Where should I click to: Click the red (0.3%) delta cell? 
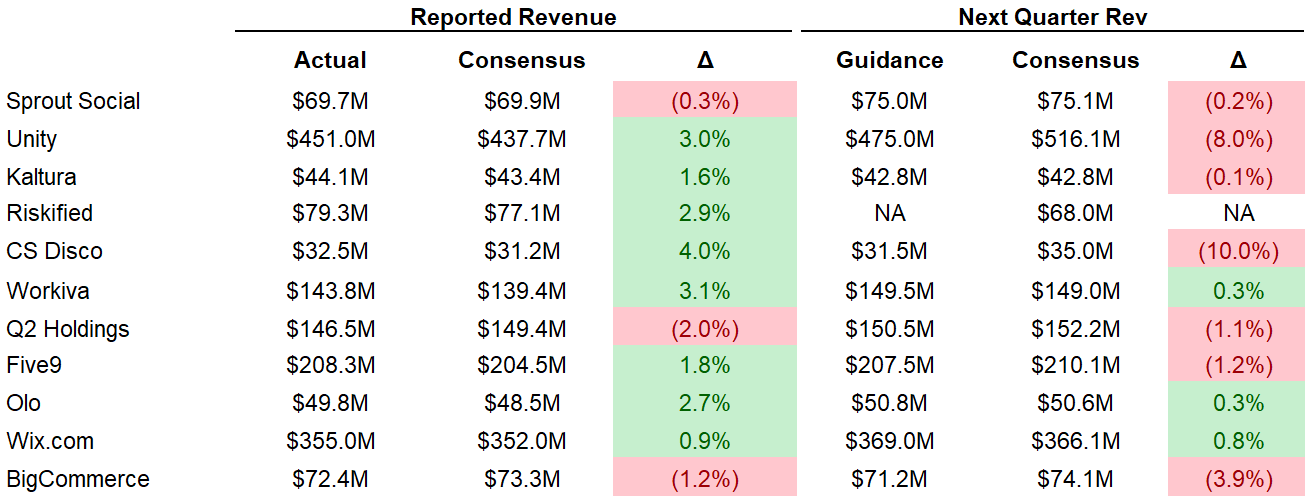(705, 100)
